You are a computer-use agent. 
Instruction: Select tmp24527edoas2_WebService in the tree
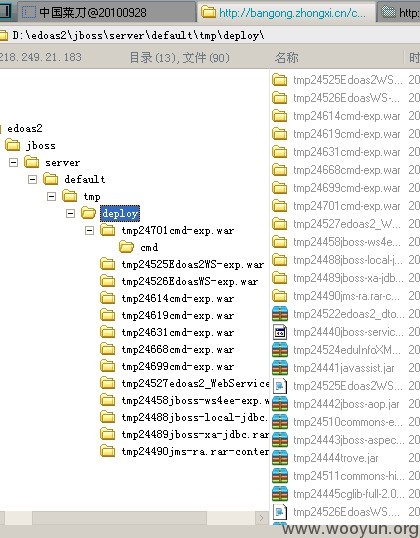pyautogui.click(x=195, y=383)
